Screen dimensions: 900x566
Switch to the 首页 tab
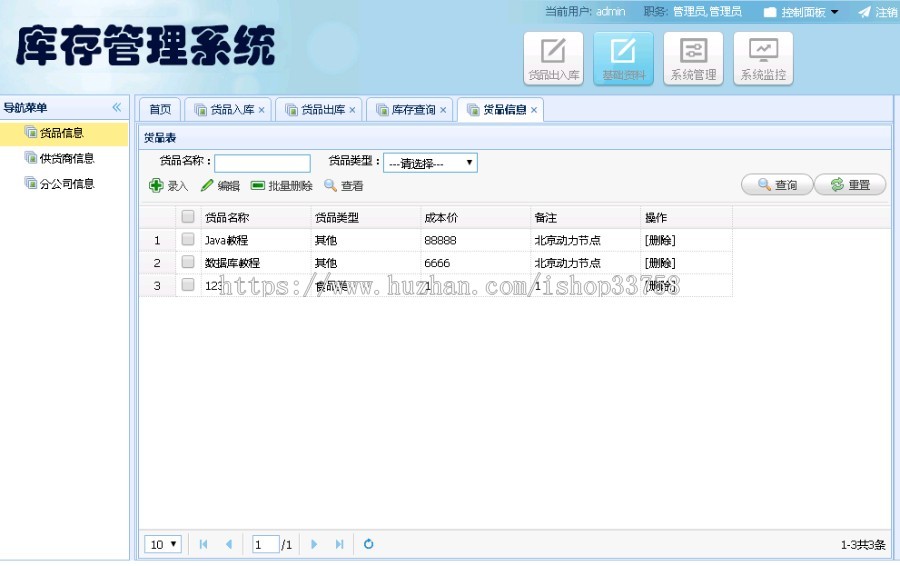point(160,110)
